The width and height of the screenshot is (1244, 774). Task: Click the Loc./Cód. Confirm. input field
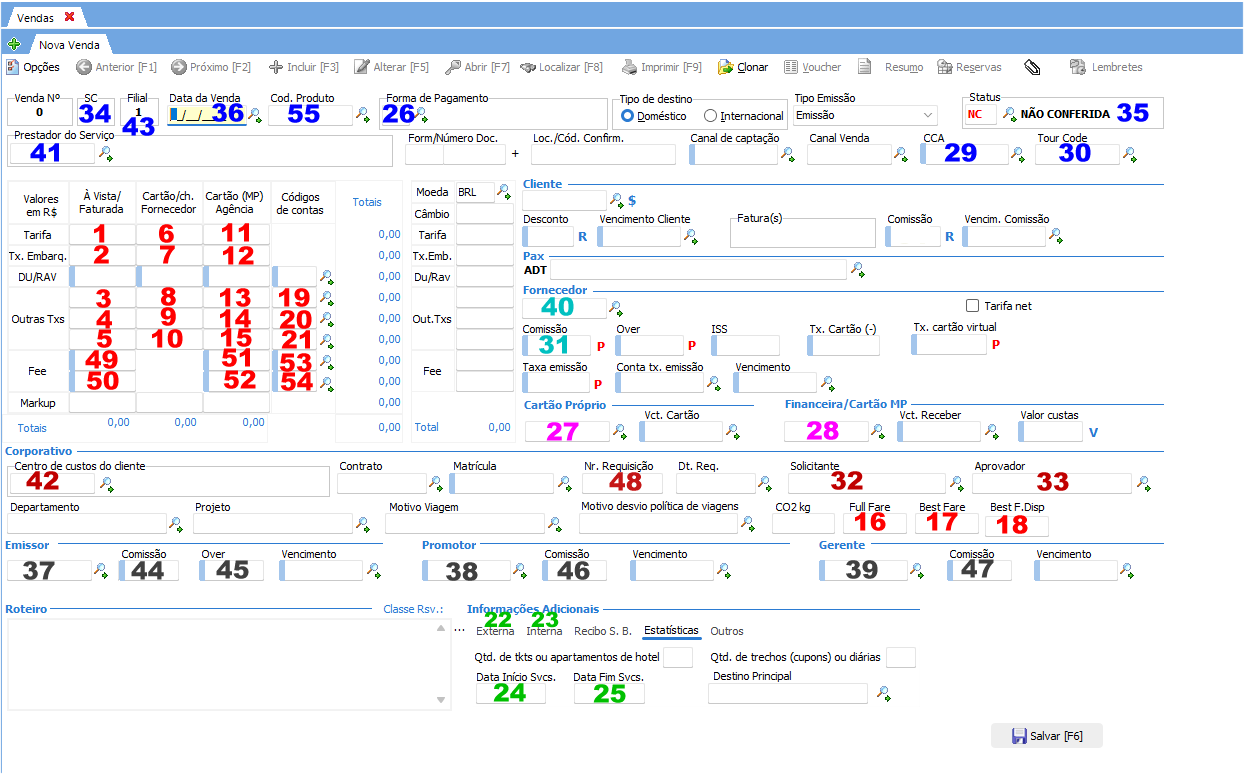point(603,154)
